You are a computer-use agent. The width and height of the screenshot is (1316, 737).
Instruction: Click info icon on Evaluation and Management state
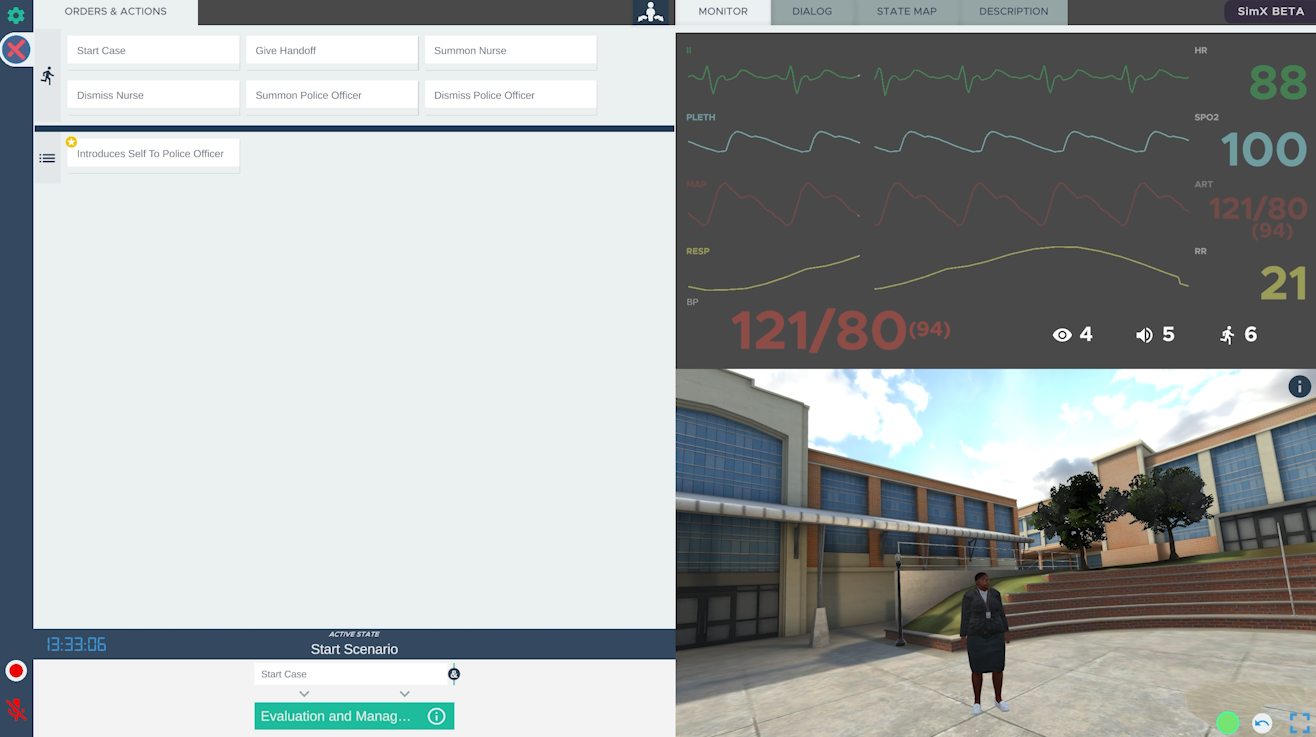[x=436, y=716]
